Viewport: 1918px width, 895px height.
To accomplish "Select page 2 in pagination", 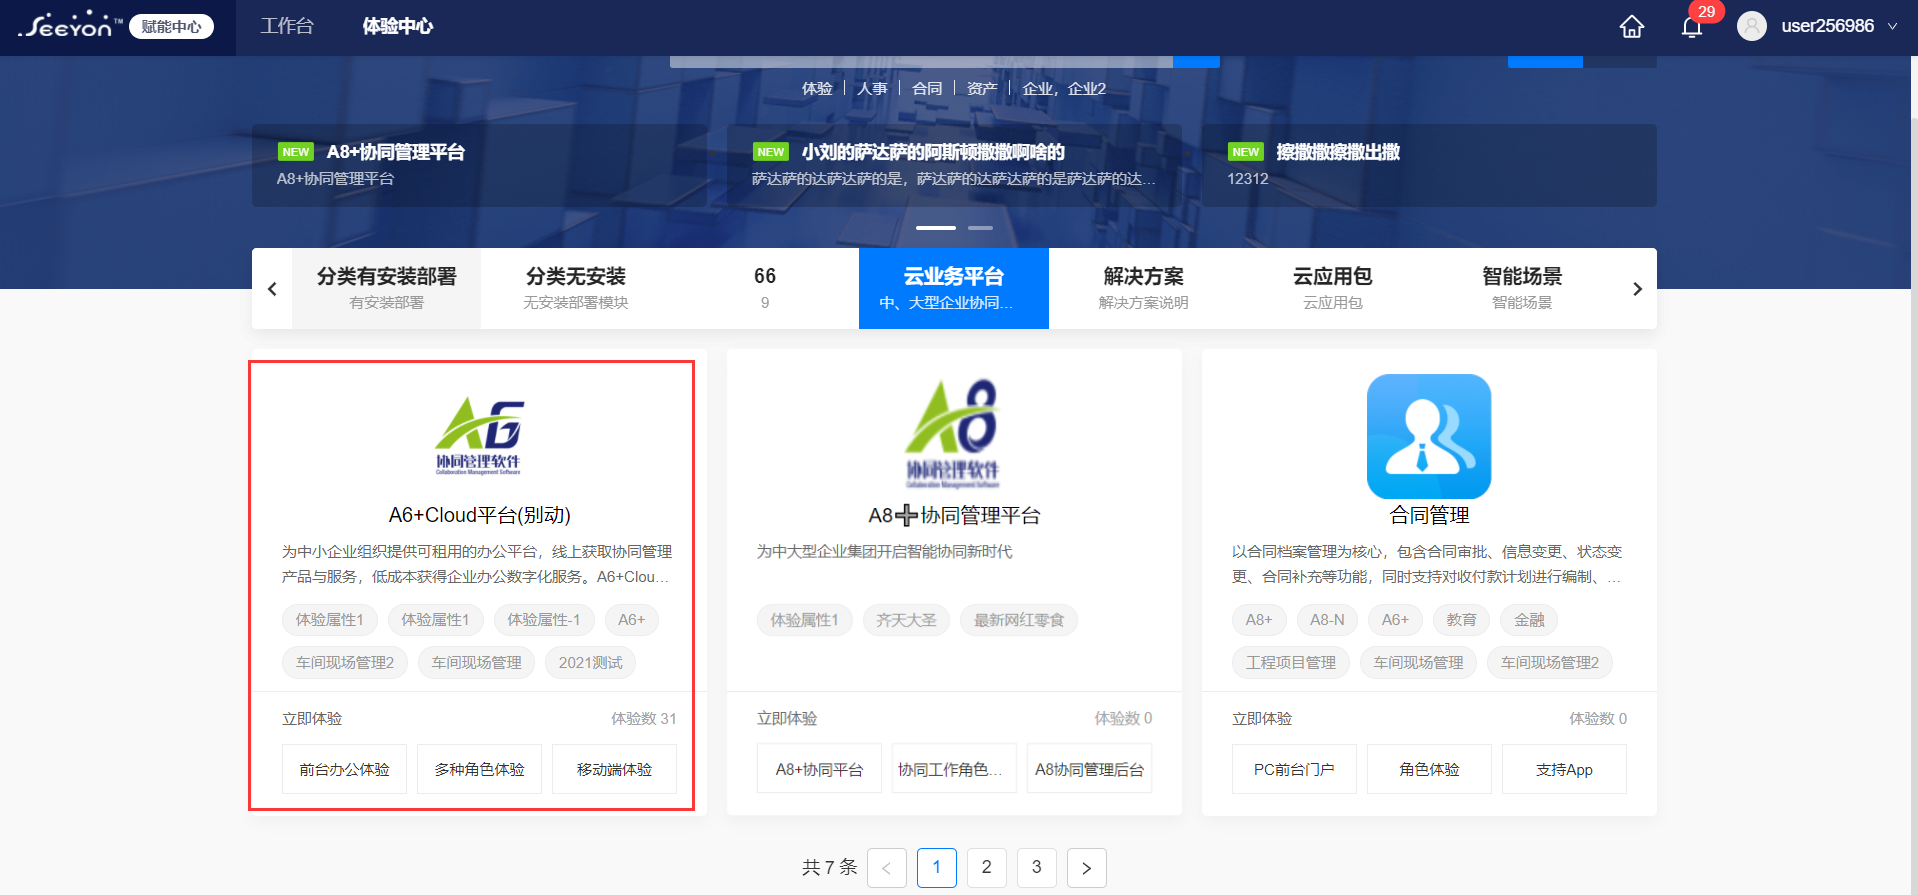I will 987,867.
